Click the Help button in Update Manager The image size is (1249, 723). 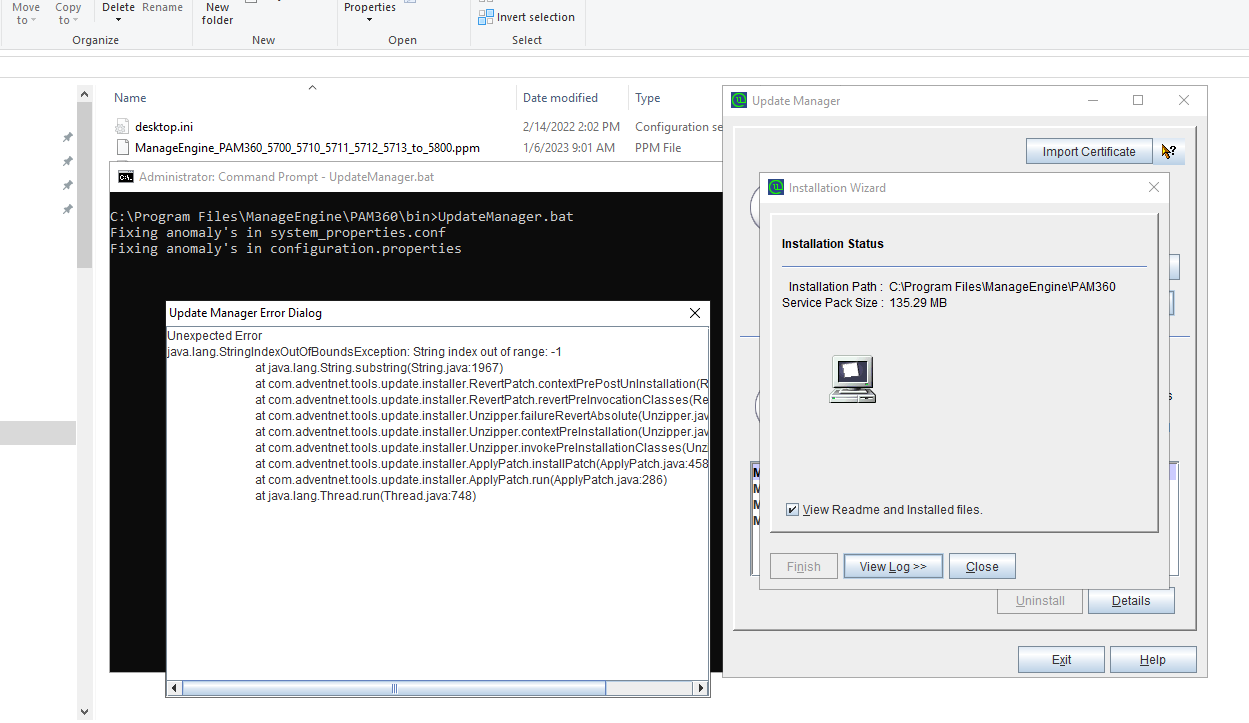(1153, 660)
